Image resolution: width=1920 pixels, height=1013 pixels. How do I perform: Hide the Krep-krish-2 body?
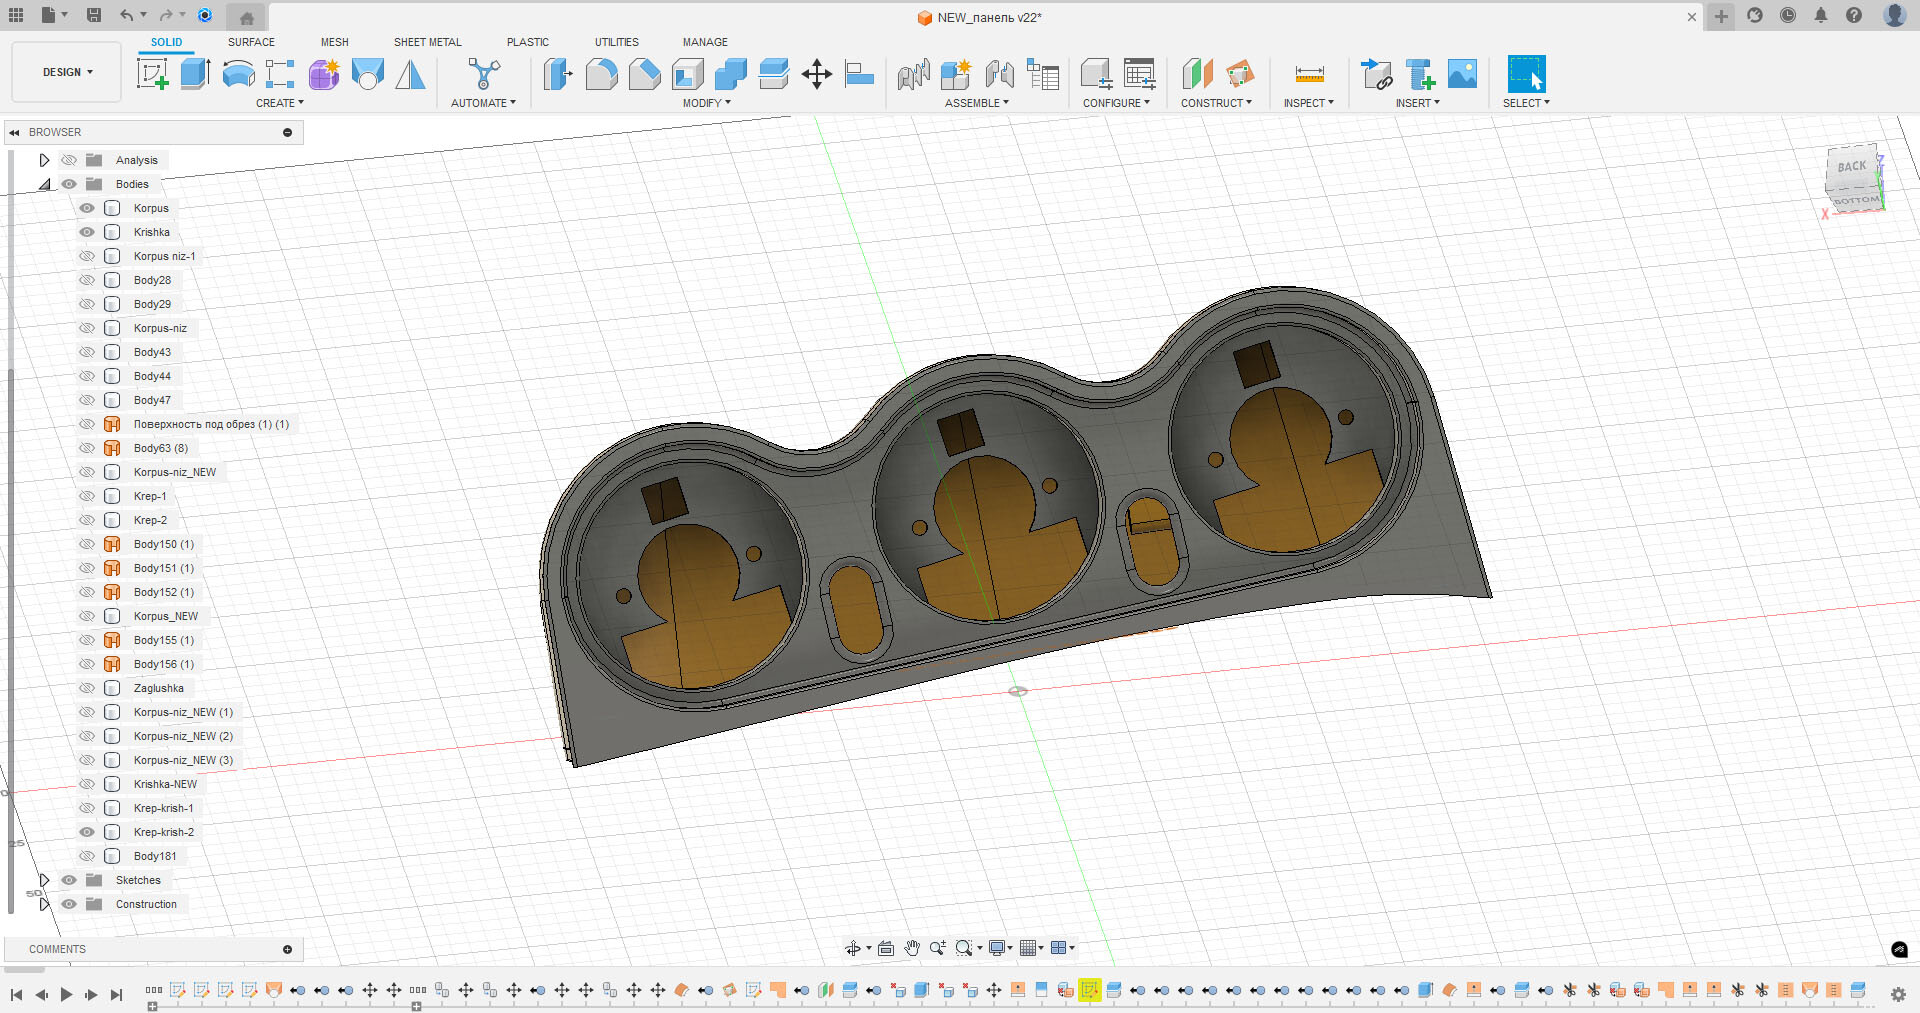click(x=87, y=832)
